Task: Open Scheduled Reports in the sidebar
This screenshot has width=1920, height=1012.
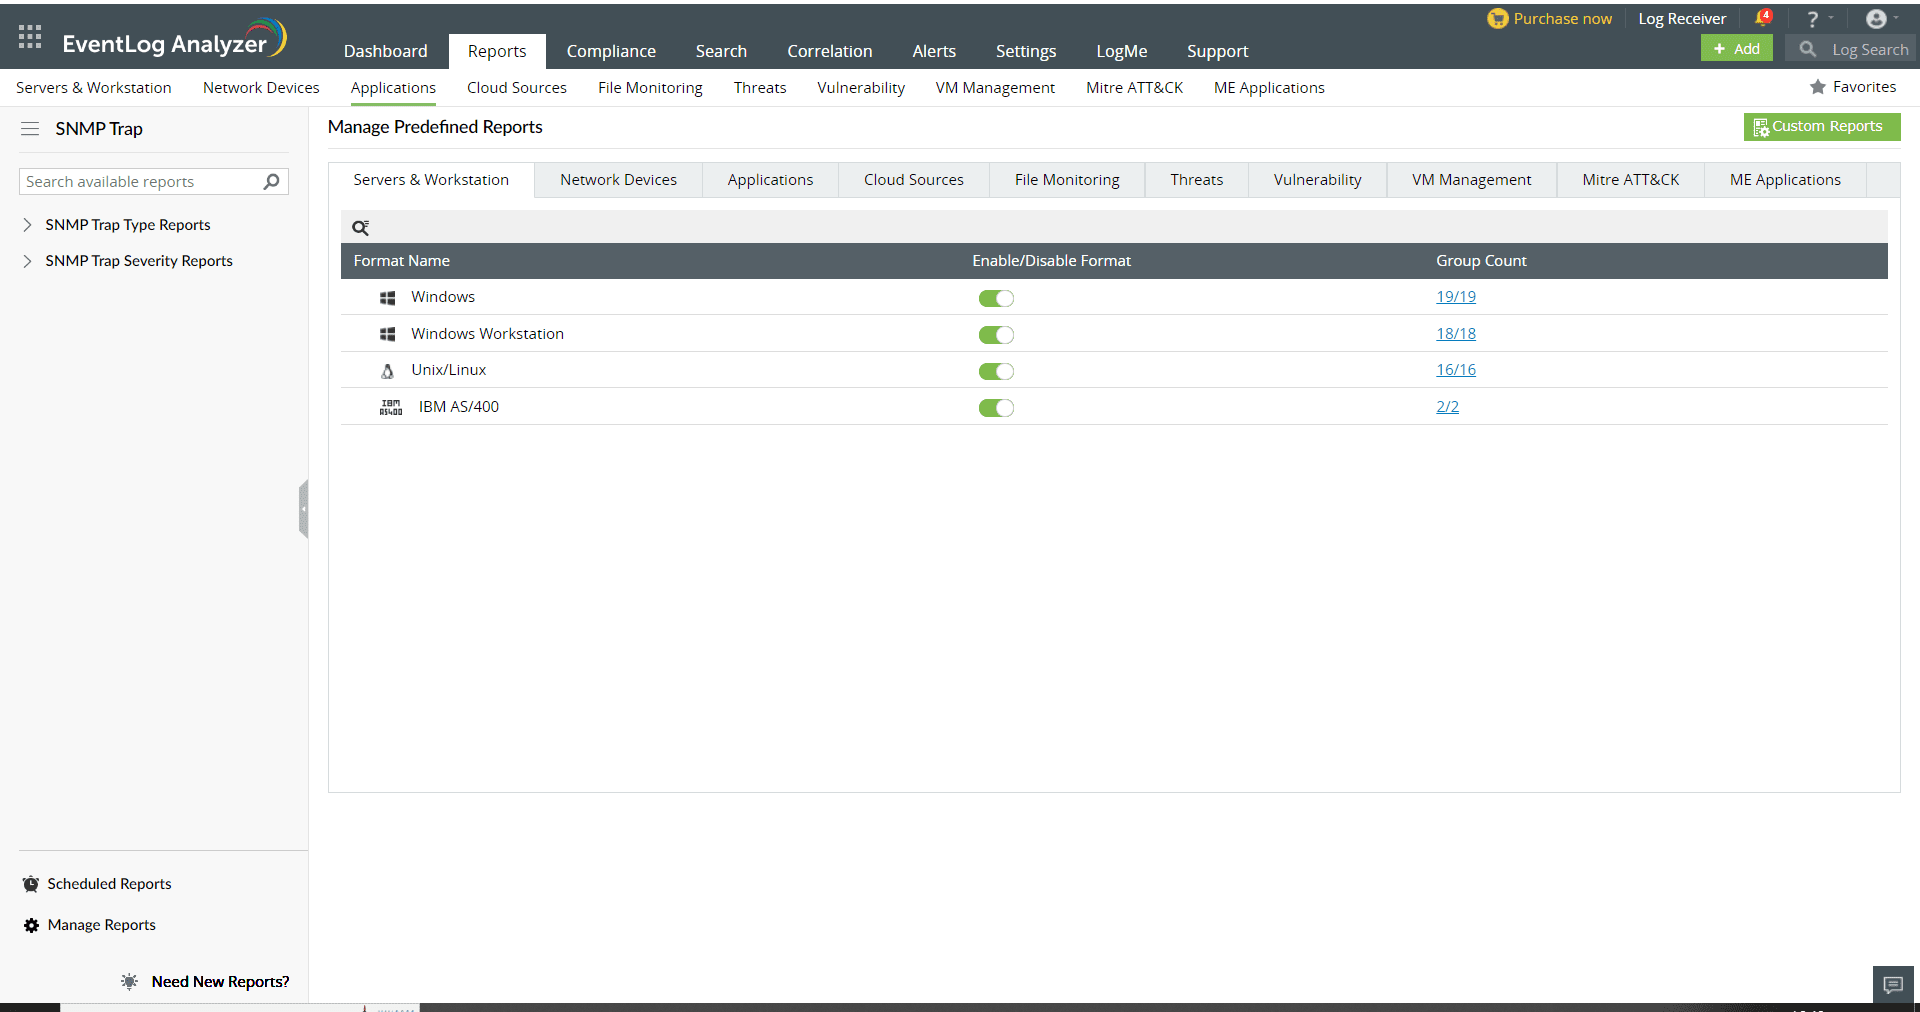Action: [x=109, y=884]
